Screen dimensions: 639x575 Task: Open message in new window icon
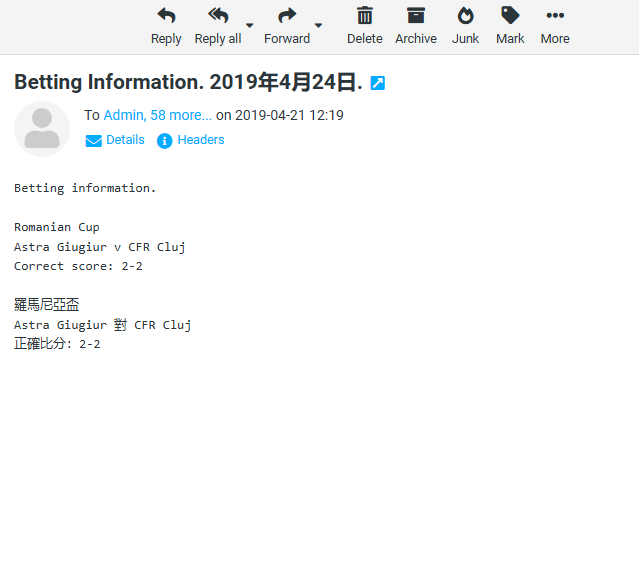(x=377, y=83)
